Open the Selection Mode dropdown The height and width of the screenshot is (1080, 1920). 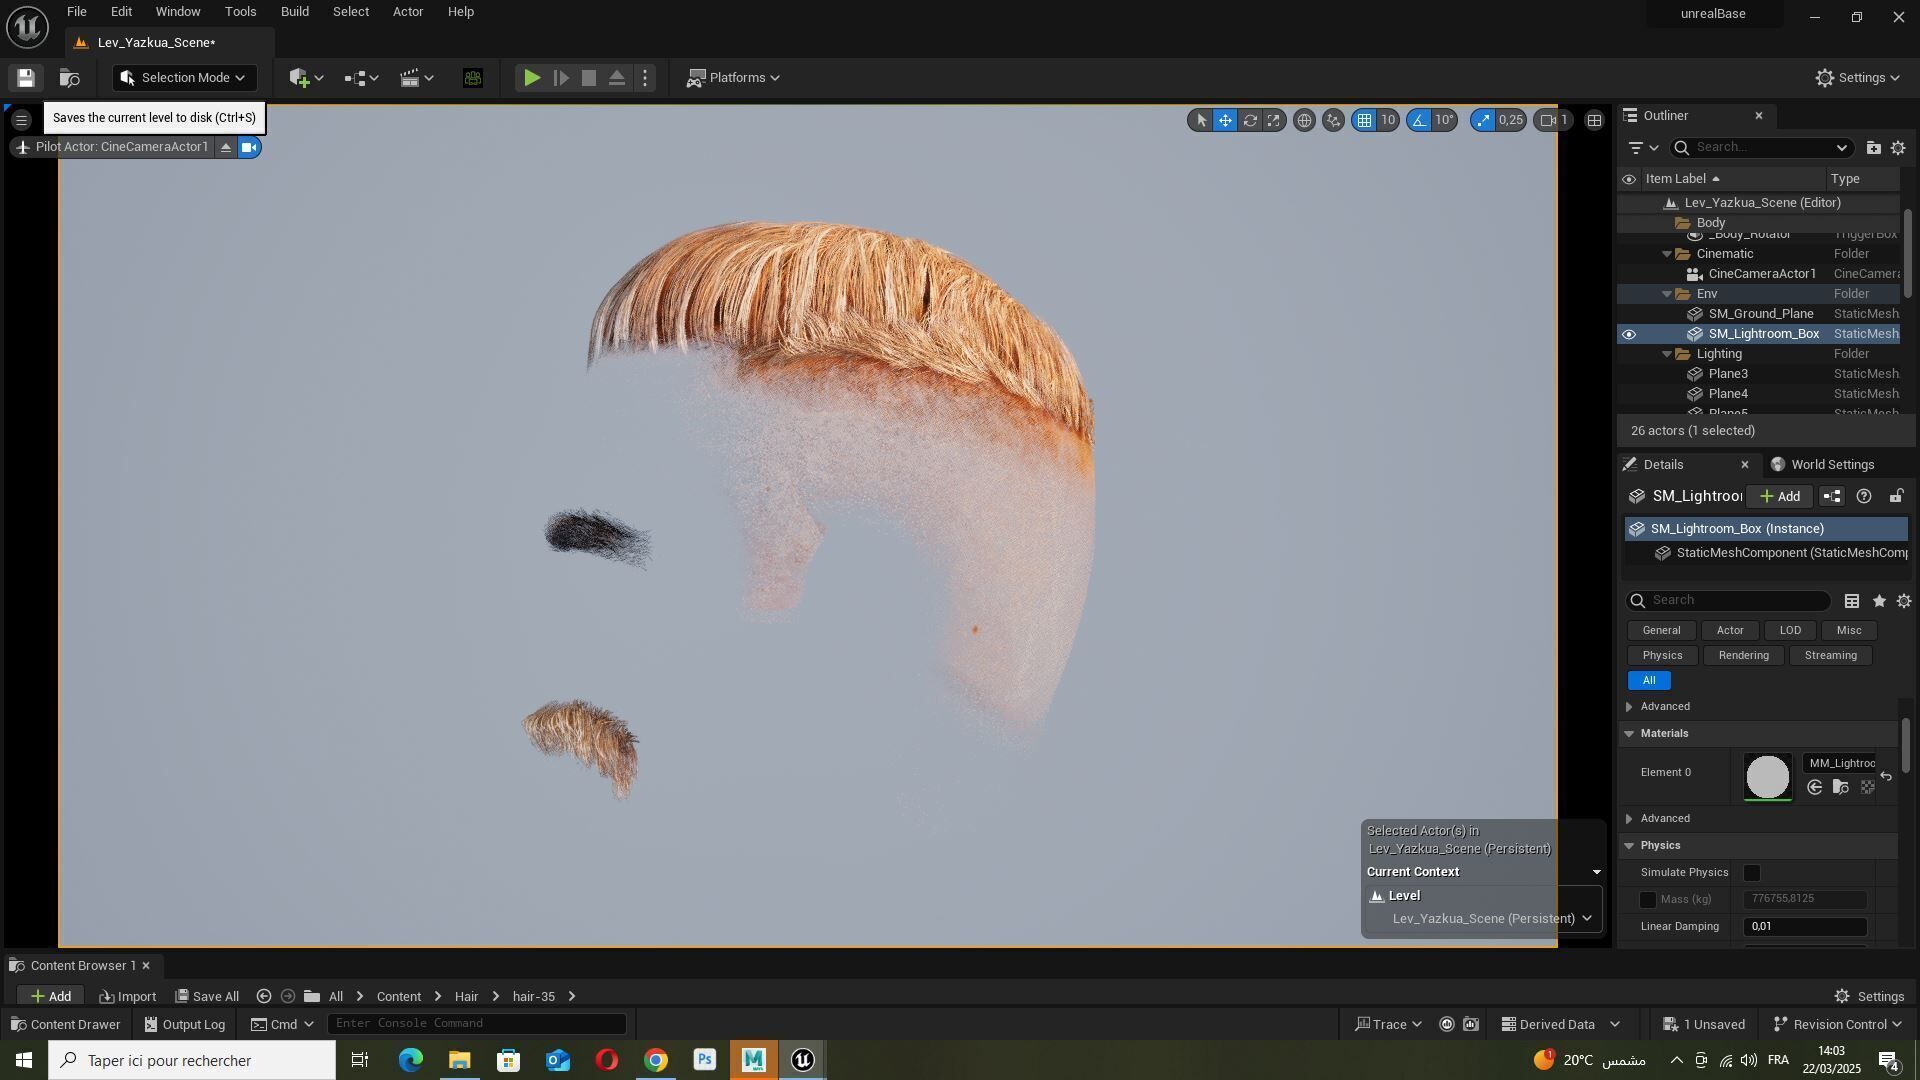[x=184, y=78]
